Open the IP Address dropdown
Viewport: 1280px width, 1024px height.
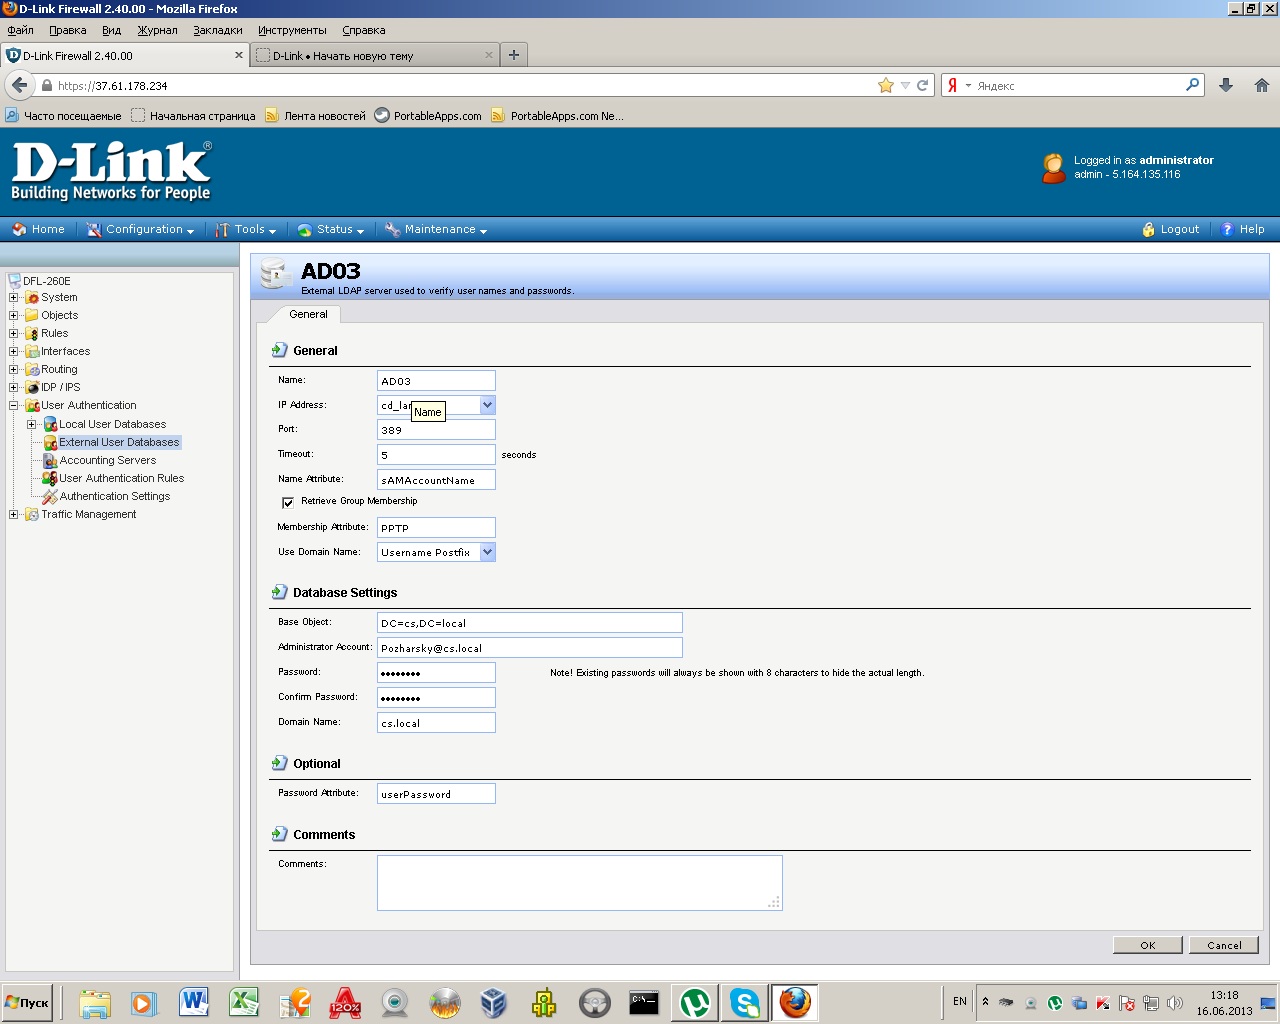coord(487,405)
